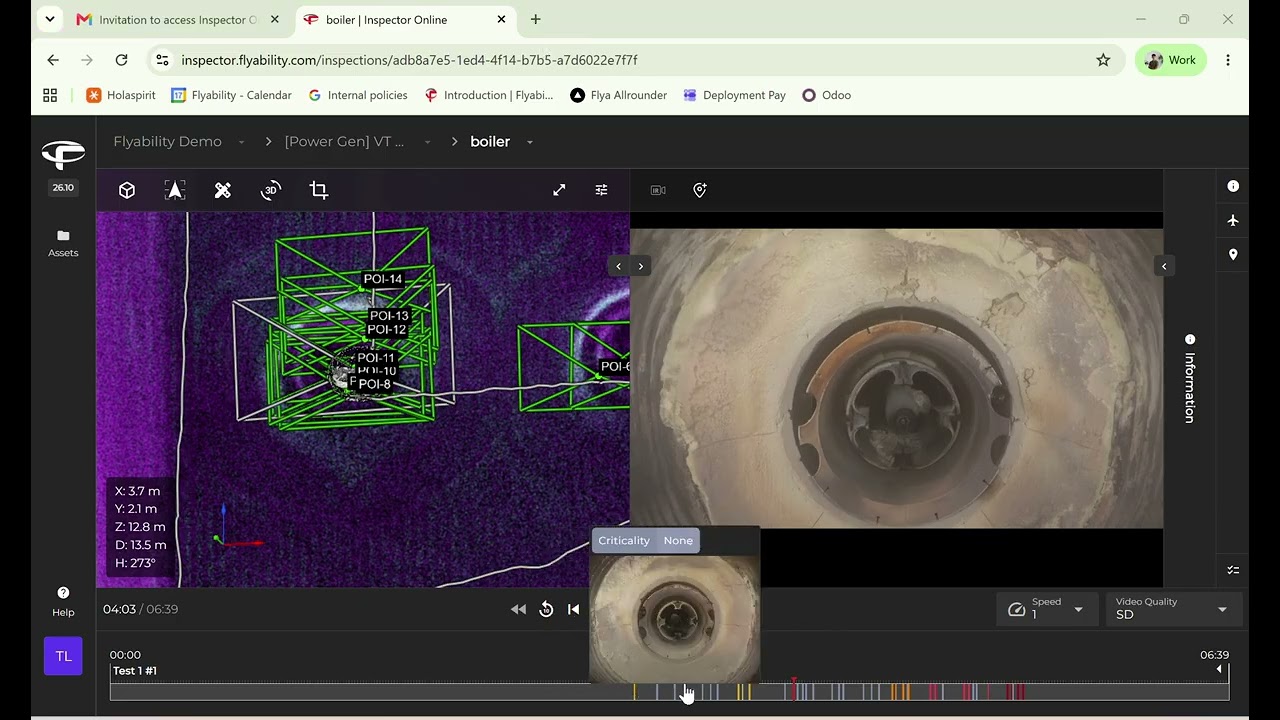Open the info panel icon in right sidebar
The height and width of the screenshot is (720, 1280).
tap(1233, 186)
